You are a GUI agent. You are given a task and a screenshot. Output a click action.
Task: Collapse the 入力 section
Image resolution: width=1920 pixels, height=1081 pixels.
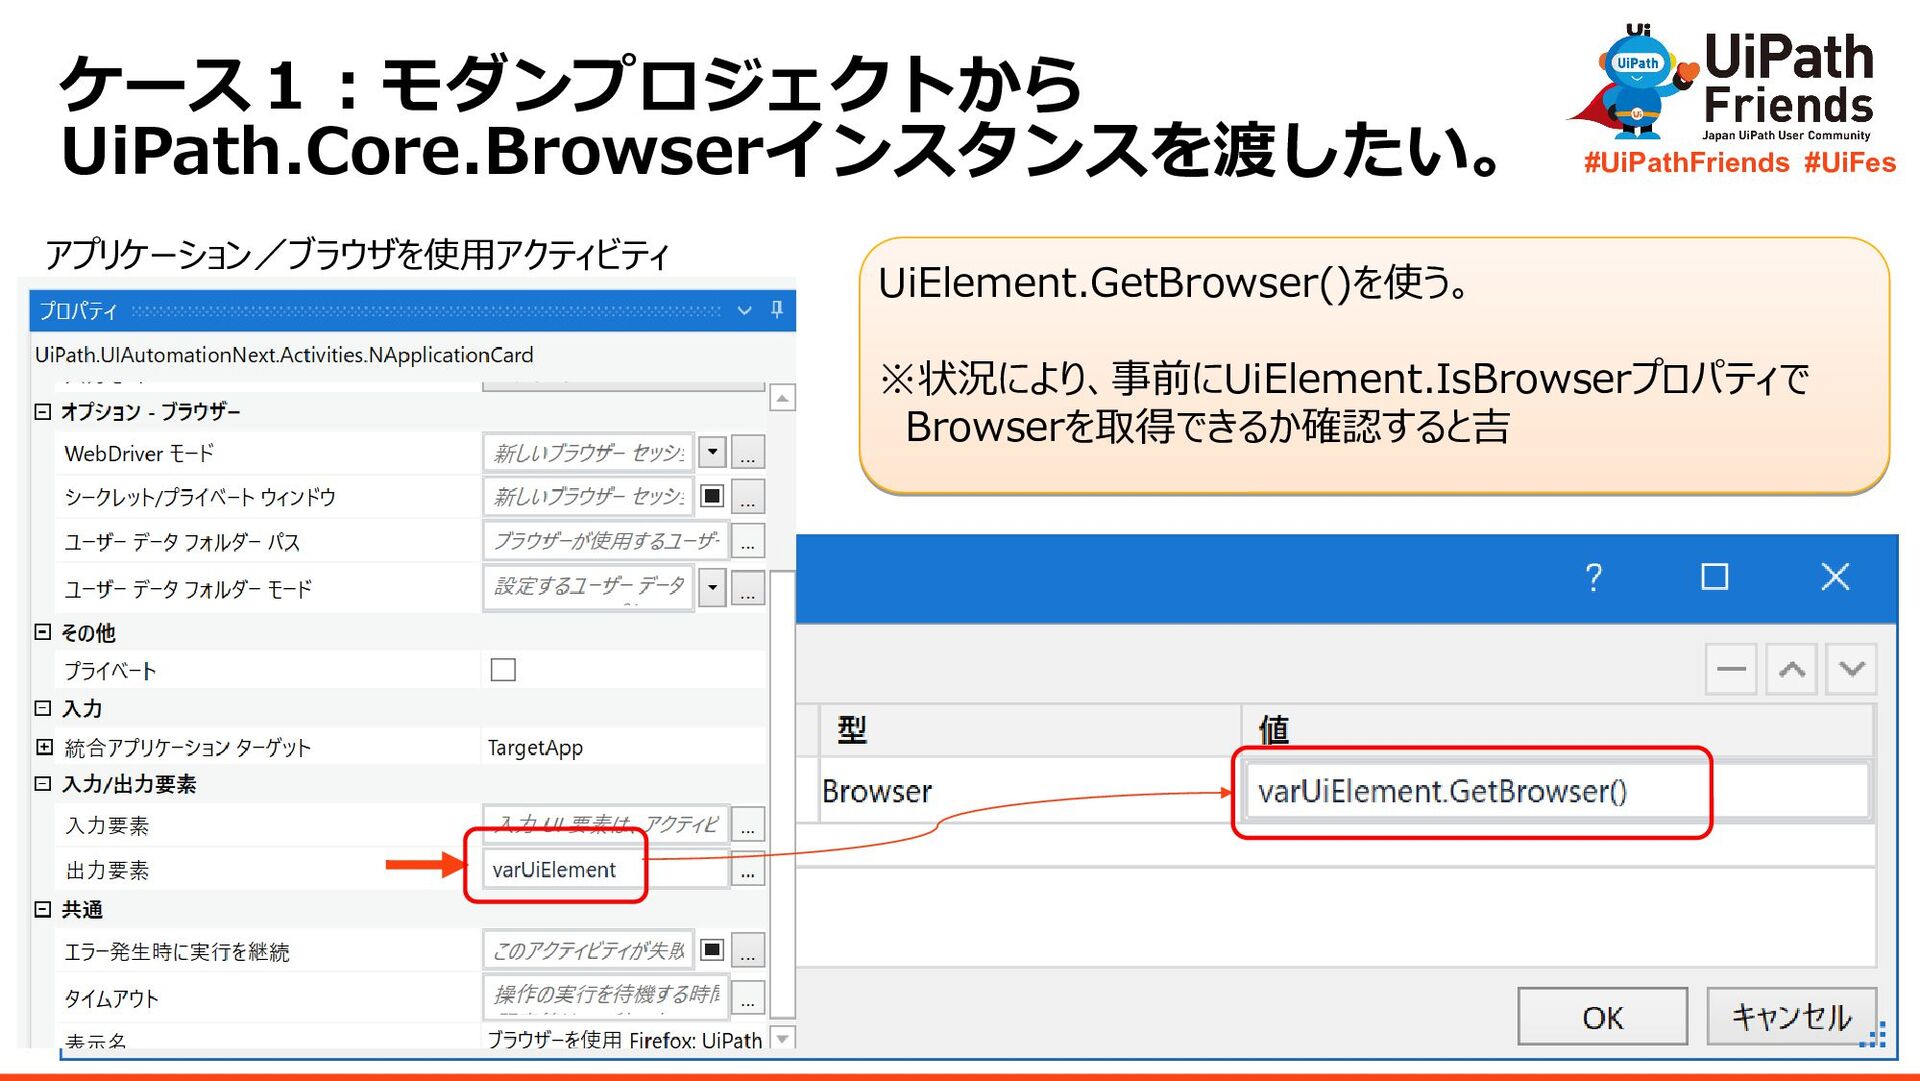pyautogui.click(x=43, y=708)
